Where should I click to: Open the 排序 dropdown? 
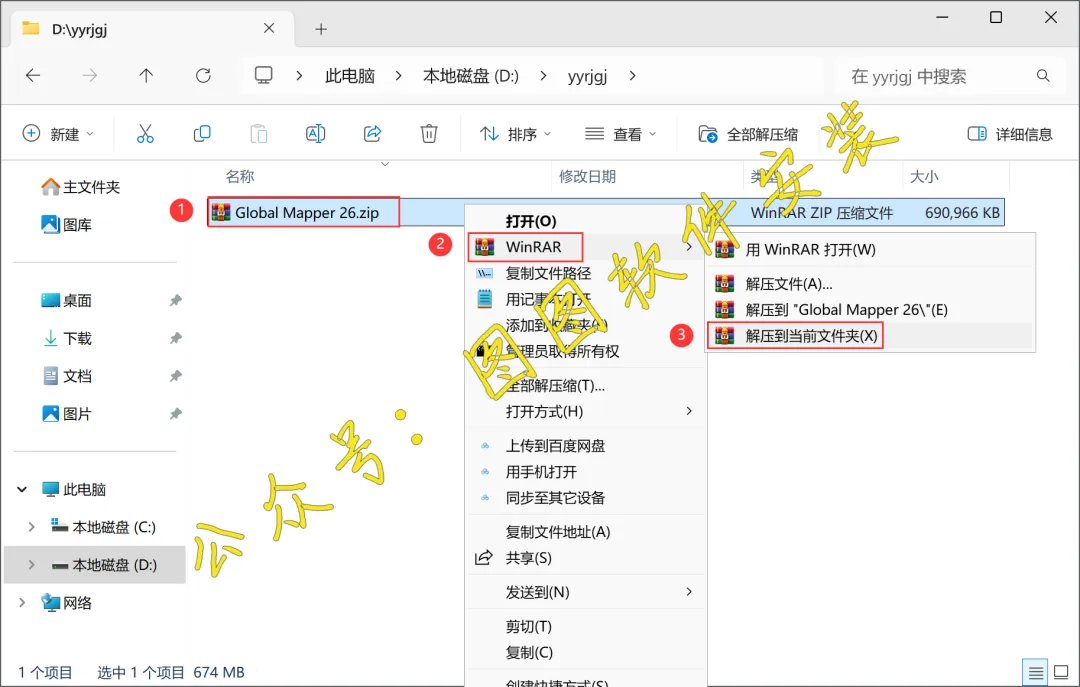click(516, 134)
